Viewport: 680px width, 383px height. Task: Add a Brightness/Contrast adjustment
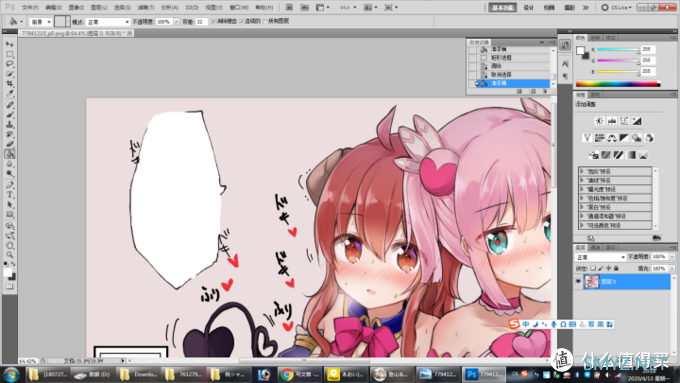tap(599, 121)
